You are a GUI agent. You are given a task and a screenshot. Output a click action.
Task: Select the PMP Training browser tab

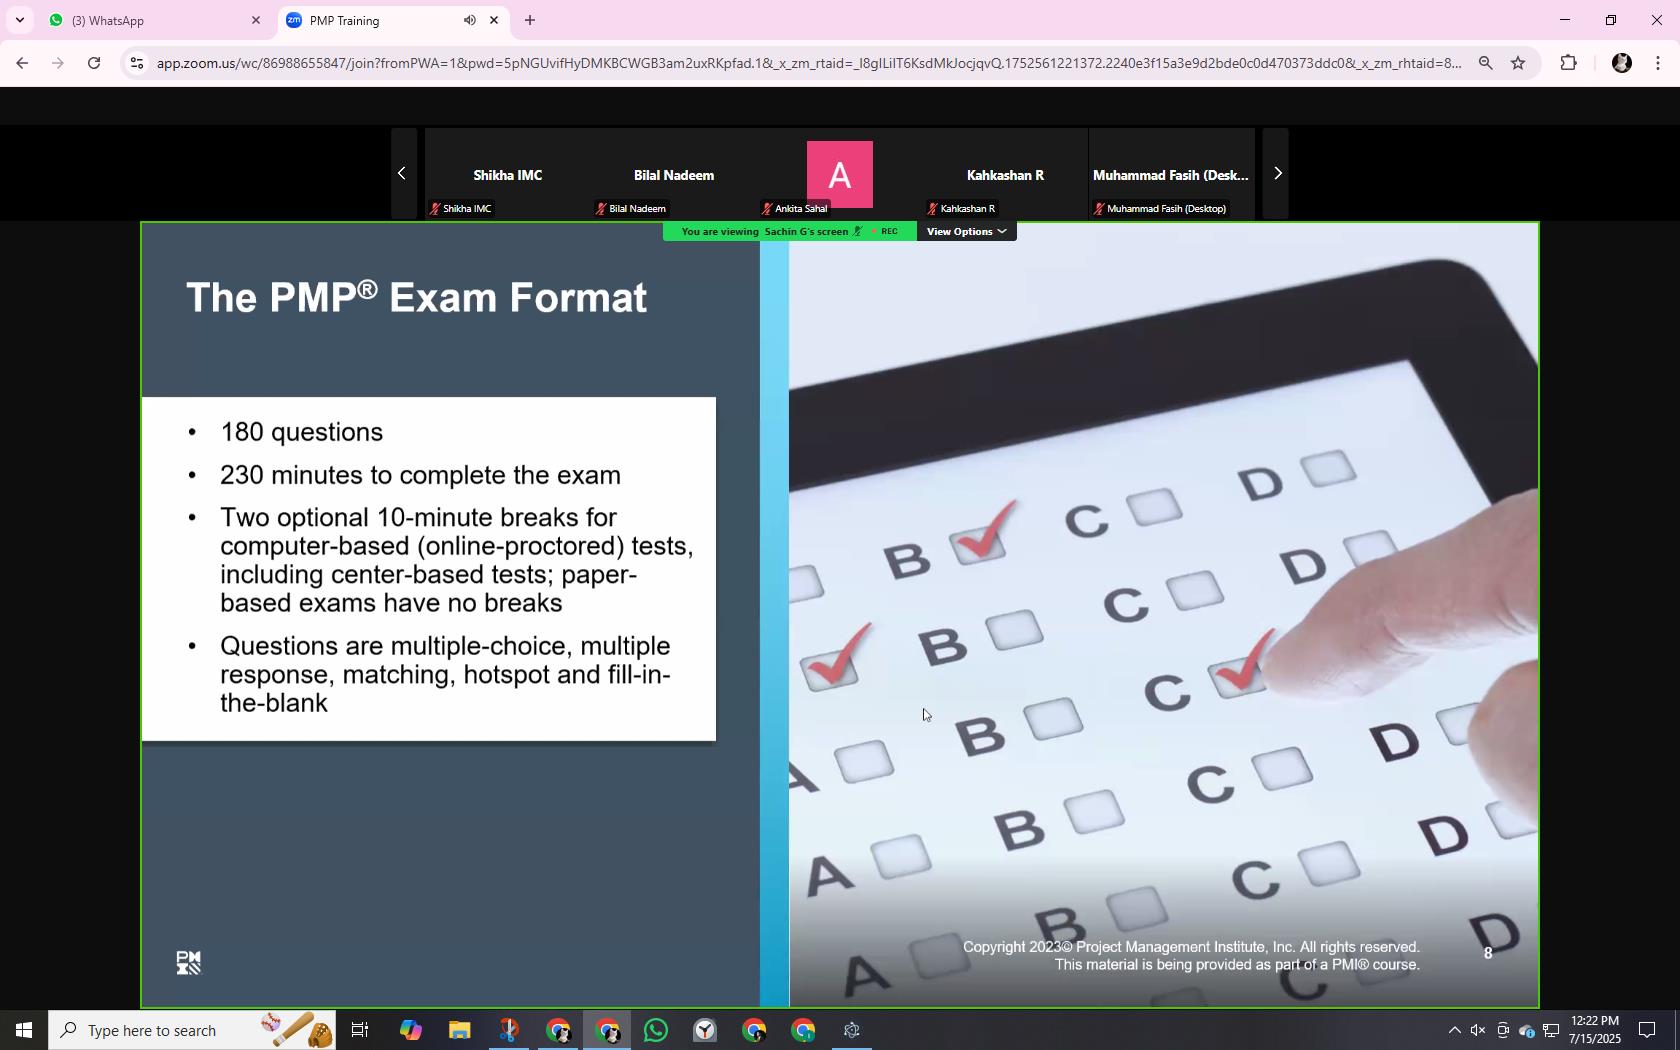(x=378, y=20)
